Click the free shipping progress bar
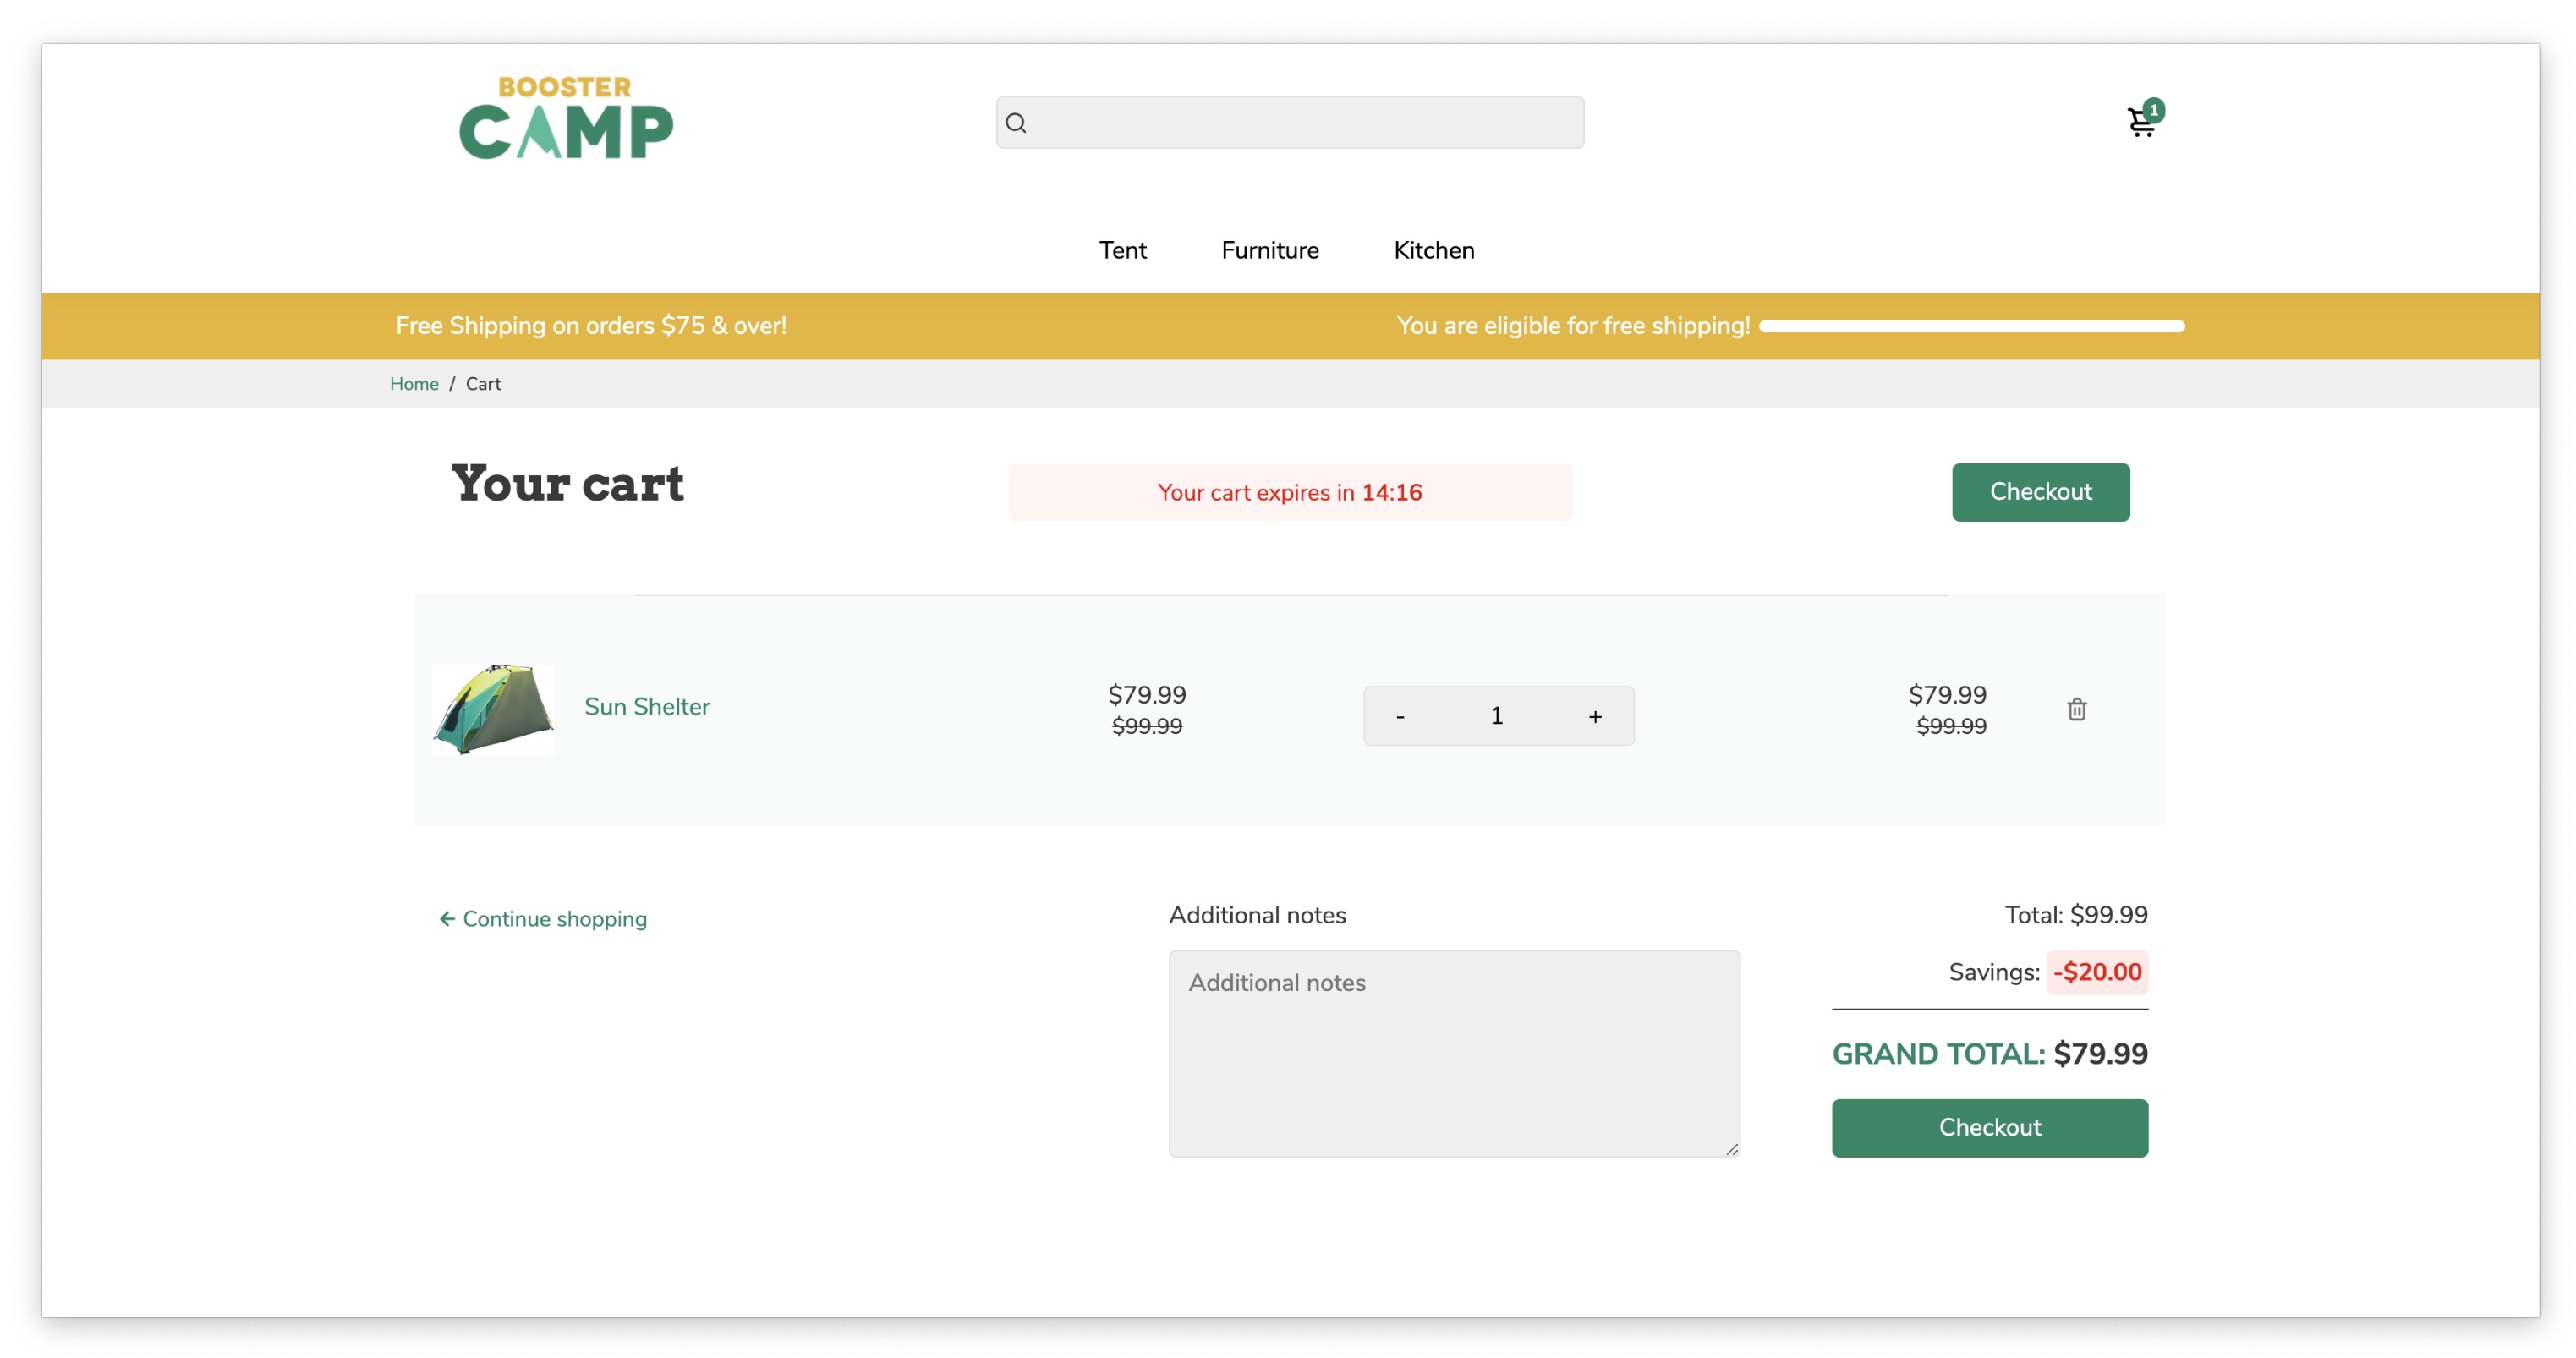 coord(1971,326)
